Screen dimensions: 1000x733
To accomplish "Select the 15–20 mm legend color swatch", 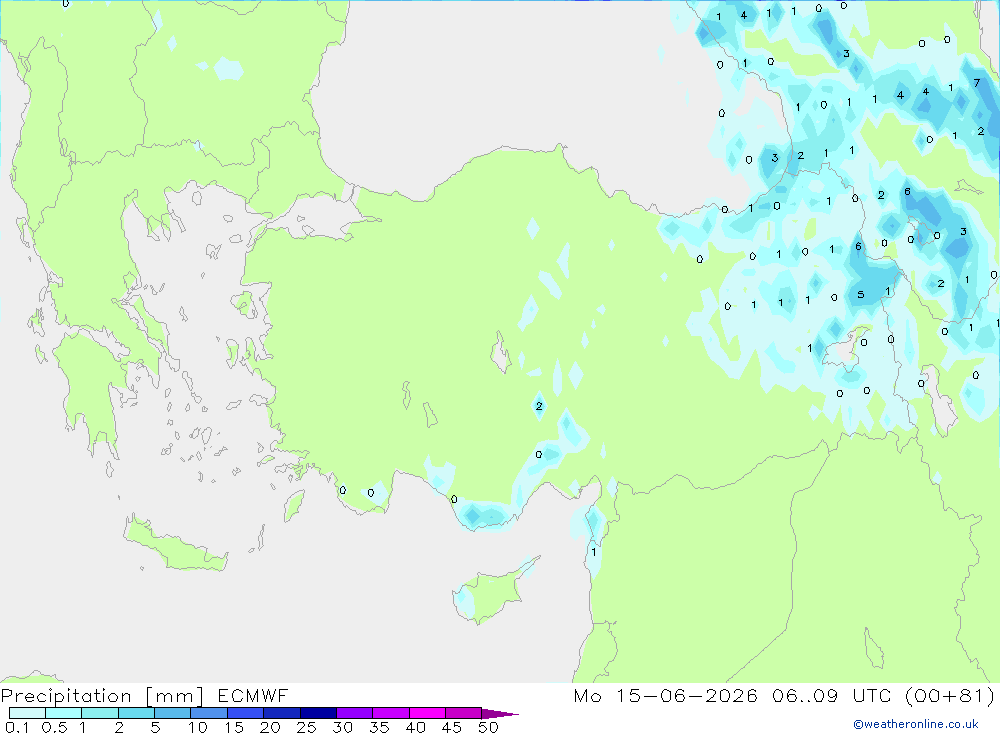I will click(x=245, y=713).
